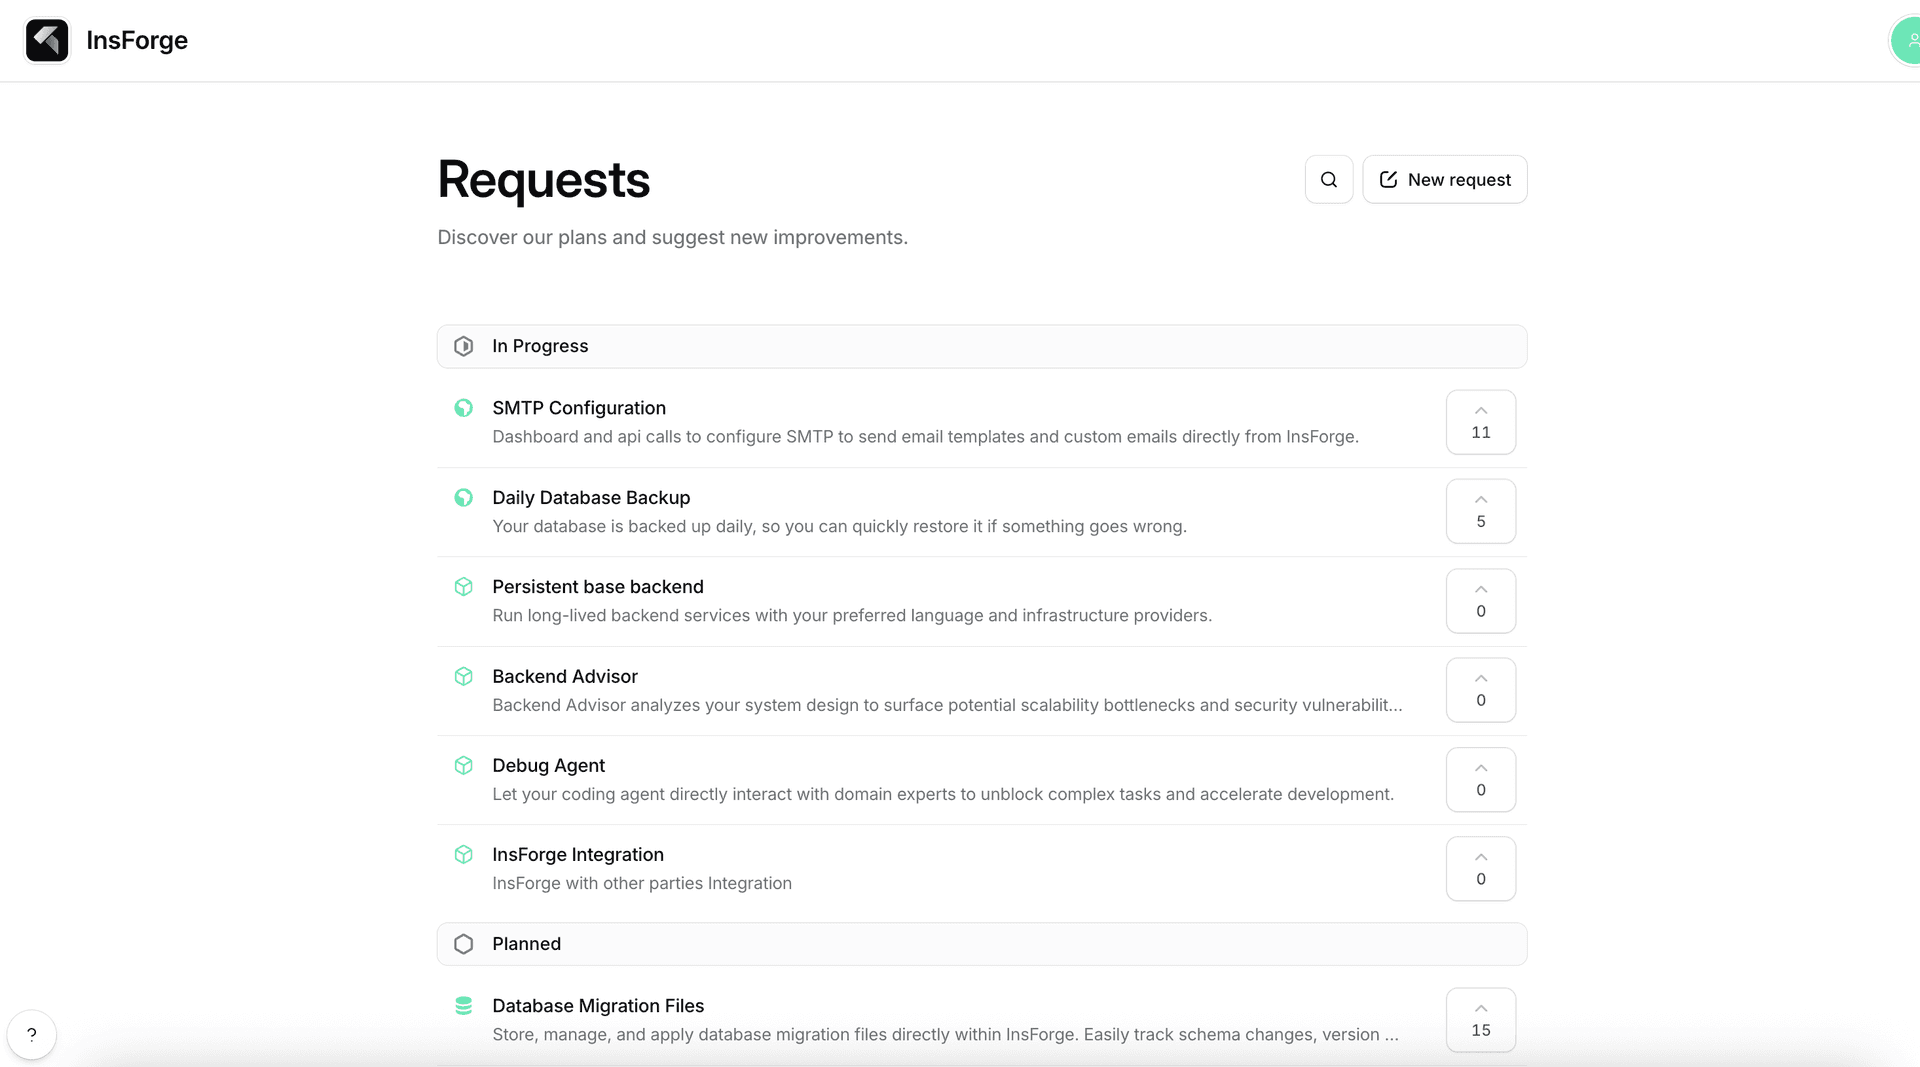Upvote the Persistent base backend request

pos(1480,600)
